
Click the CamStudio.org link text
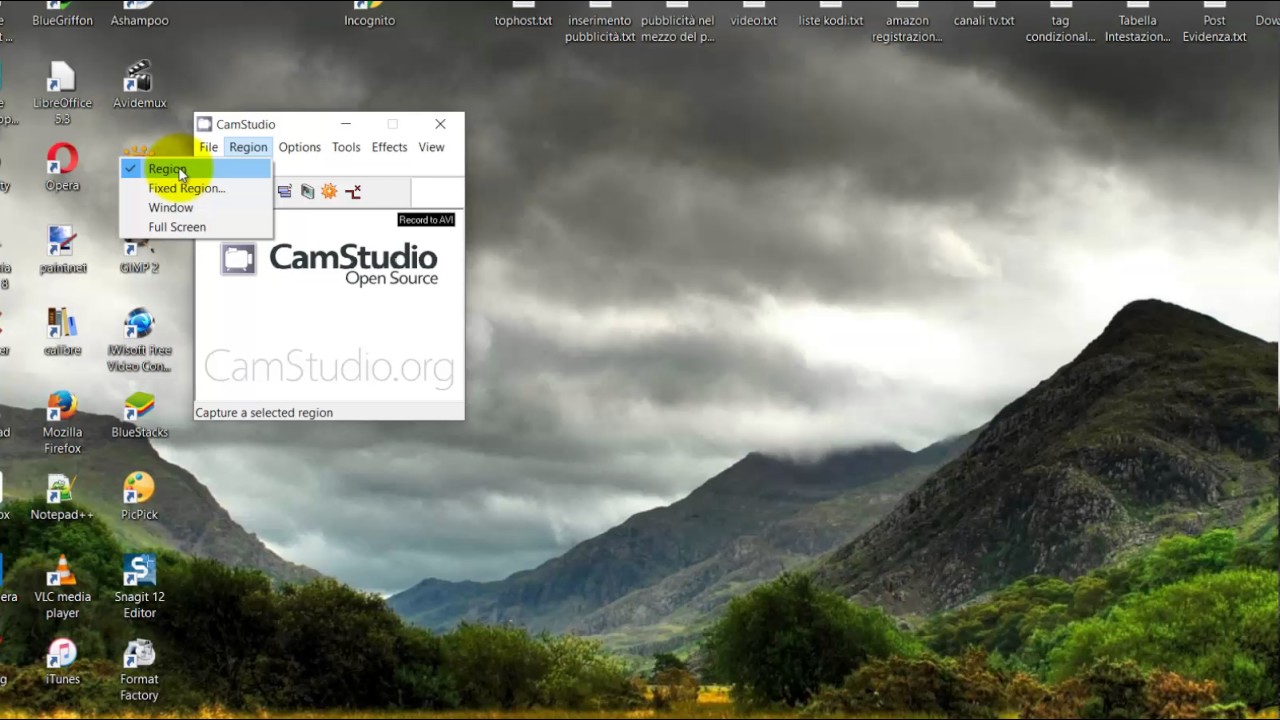(x=329, y=367)
